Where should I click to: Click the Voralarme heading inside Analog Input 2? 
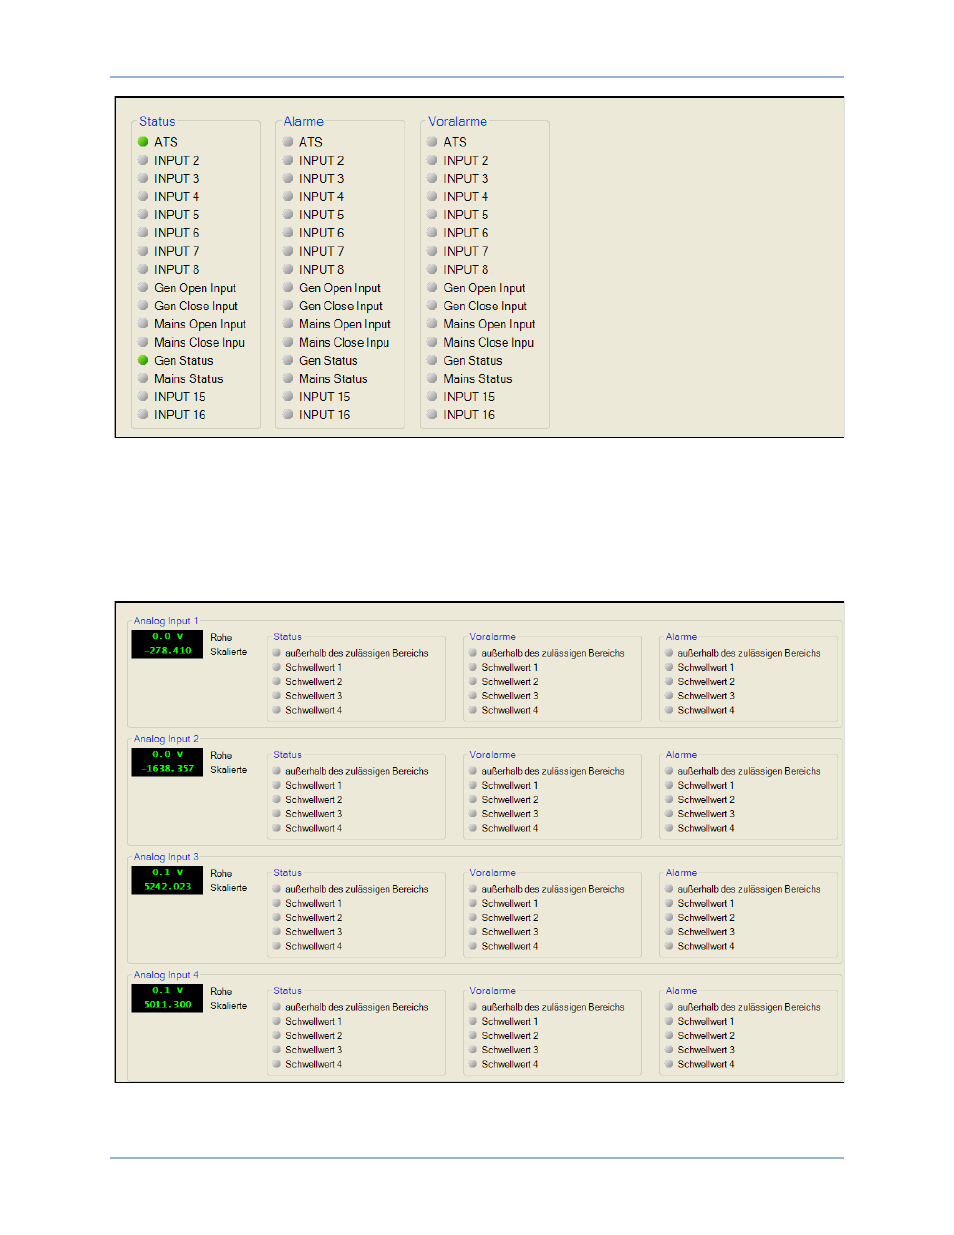pyautogui.click(x=493, y=755)
